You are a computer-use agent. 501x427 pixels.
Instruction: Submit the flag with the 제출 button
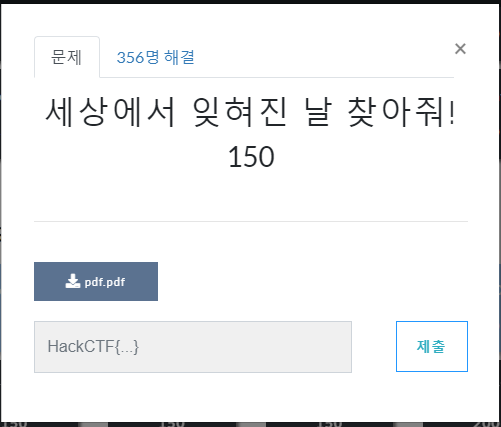tap(432, 346)
